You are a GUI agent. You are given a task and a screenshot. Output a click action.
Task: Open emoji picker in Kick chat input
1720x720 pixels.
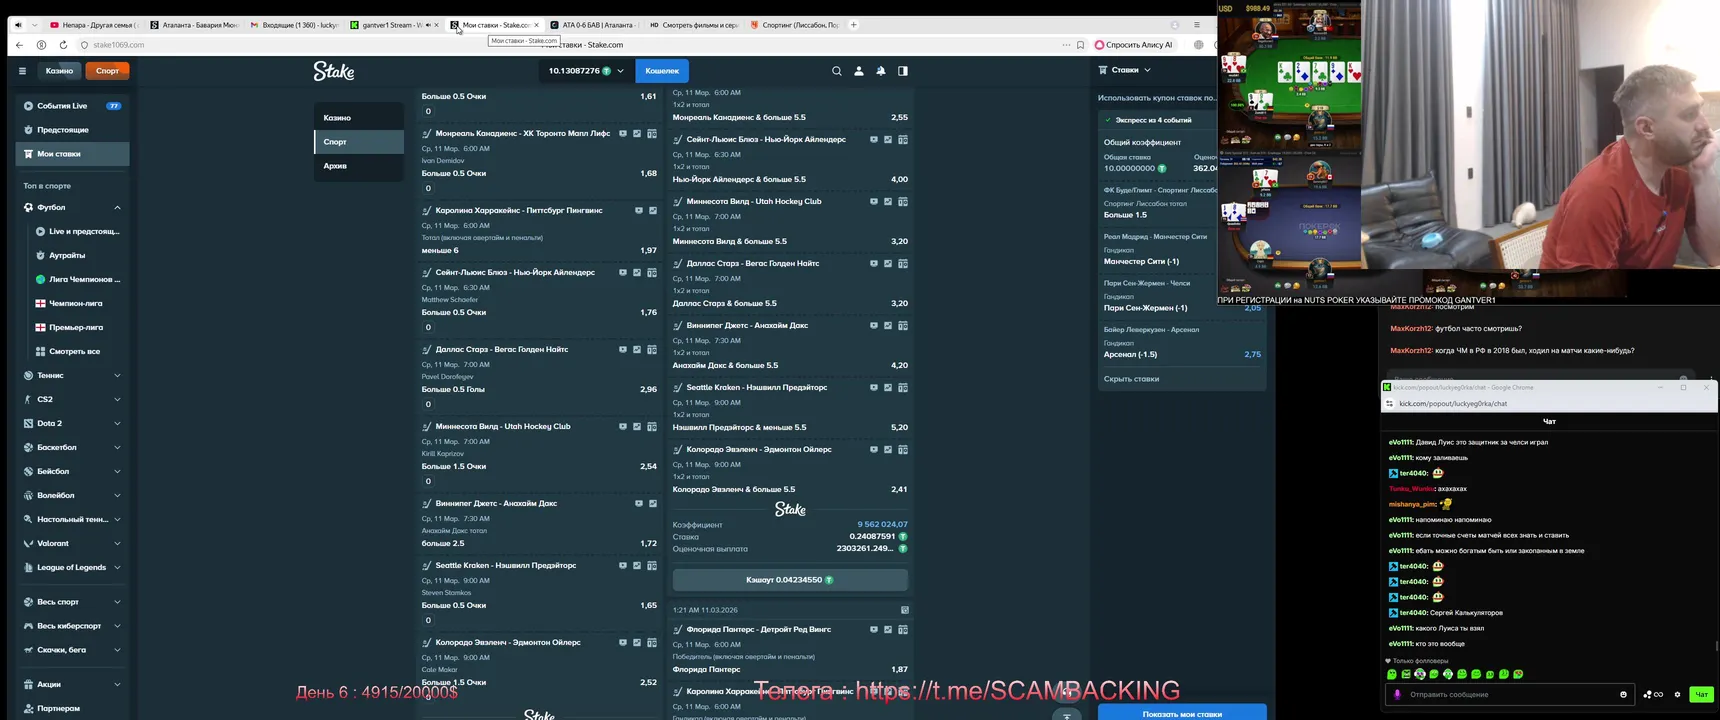pos(1623,694)
